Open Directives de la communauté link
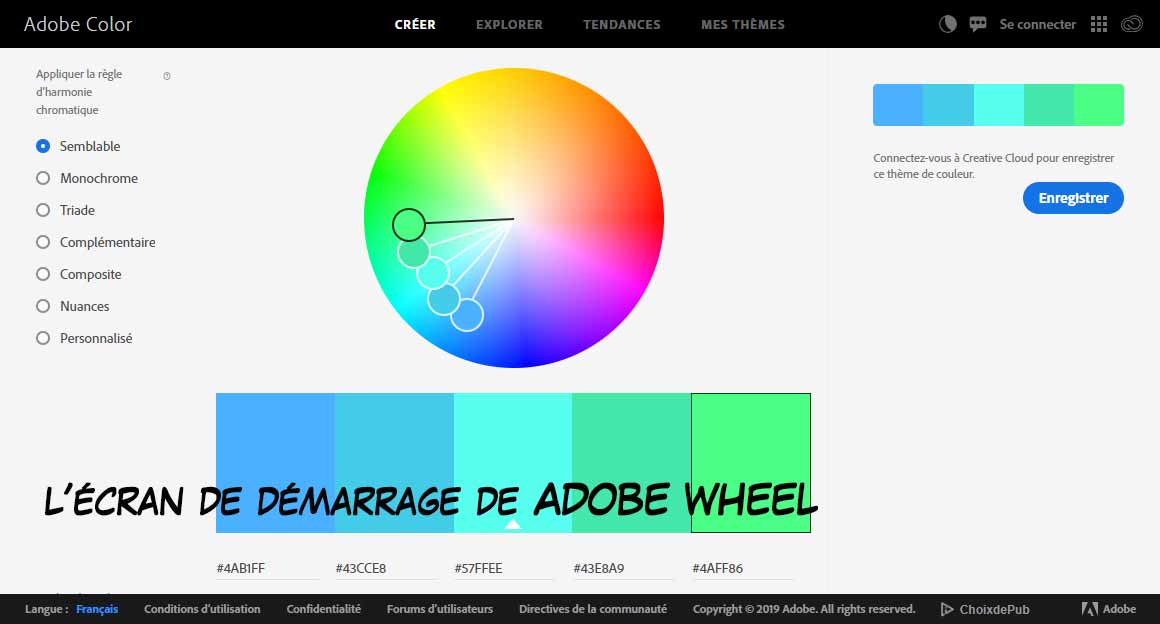 [593, 608]
